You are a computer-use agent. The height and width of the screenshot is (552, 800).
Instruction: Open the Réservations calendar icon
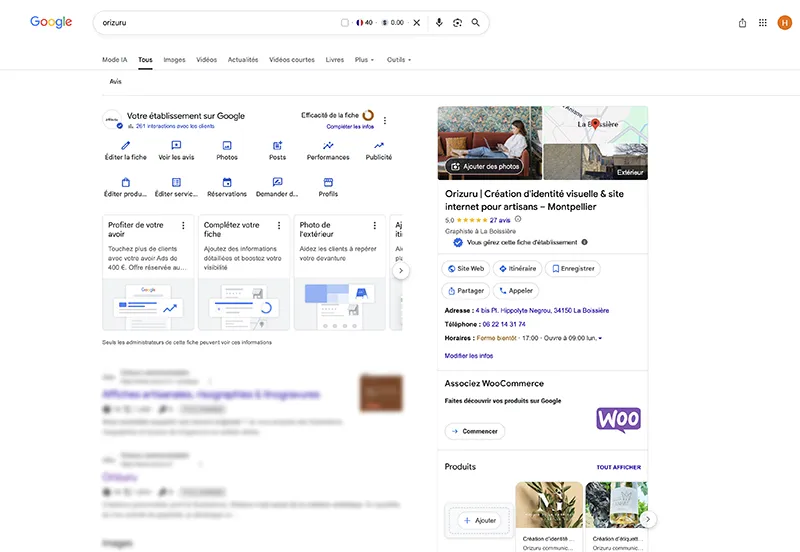[x=227, y=182]
